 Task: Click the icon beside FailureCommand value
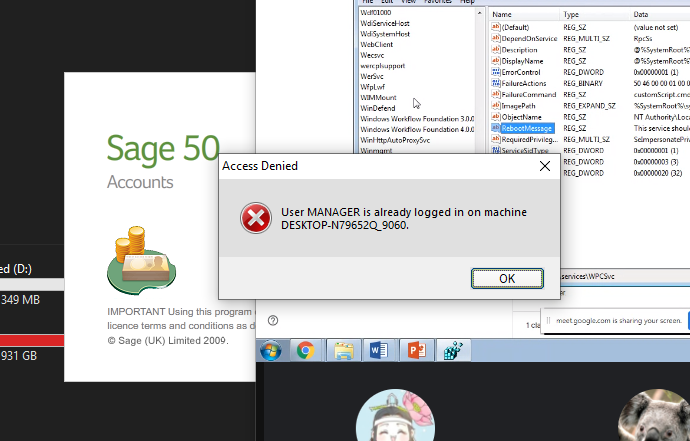495,94
